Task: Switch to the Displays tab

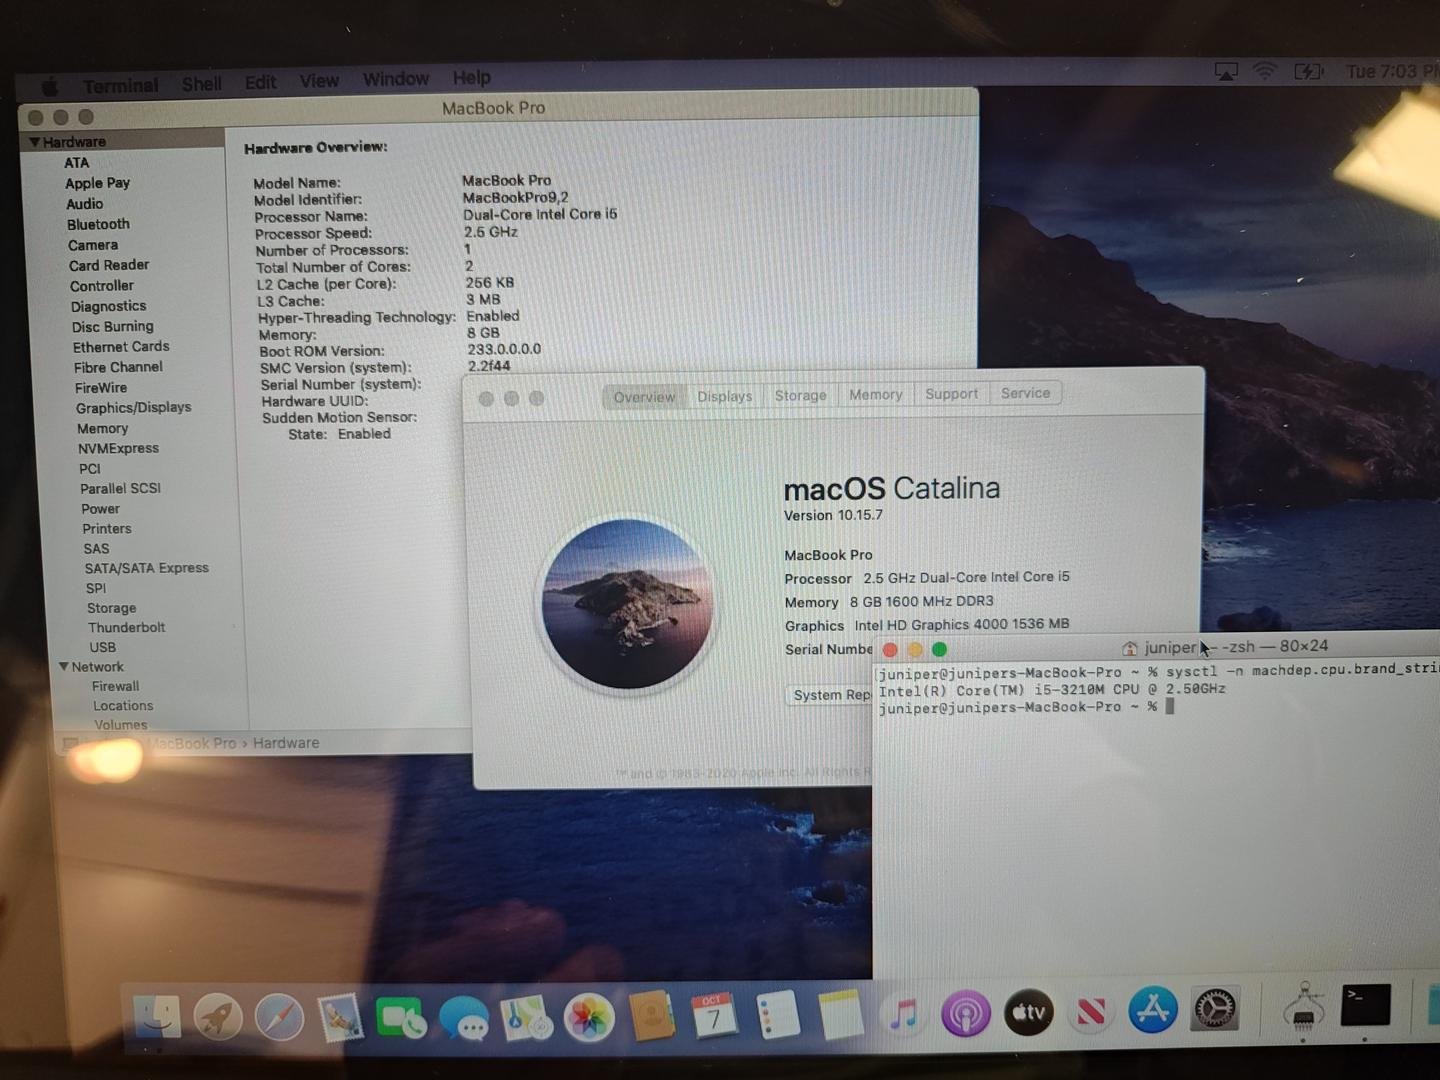Action: (724, 396)
